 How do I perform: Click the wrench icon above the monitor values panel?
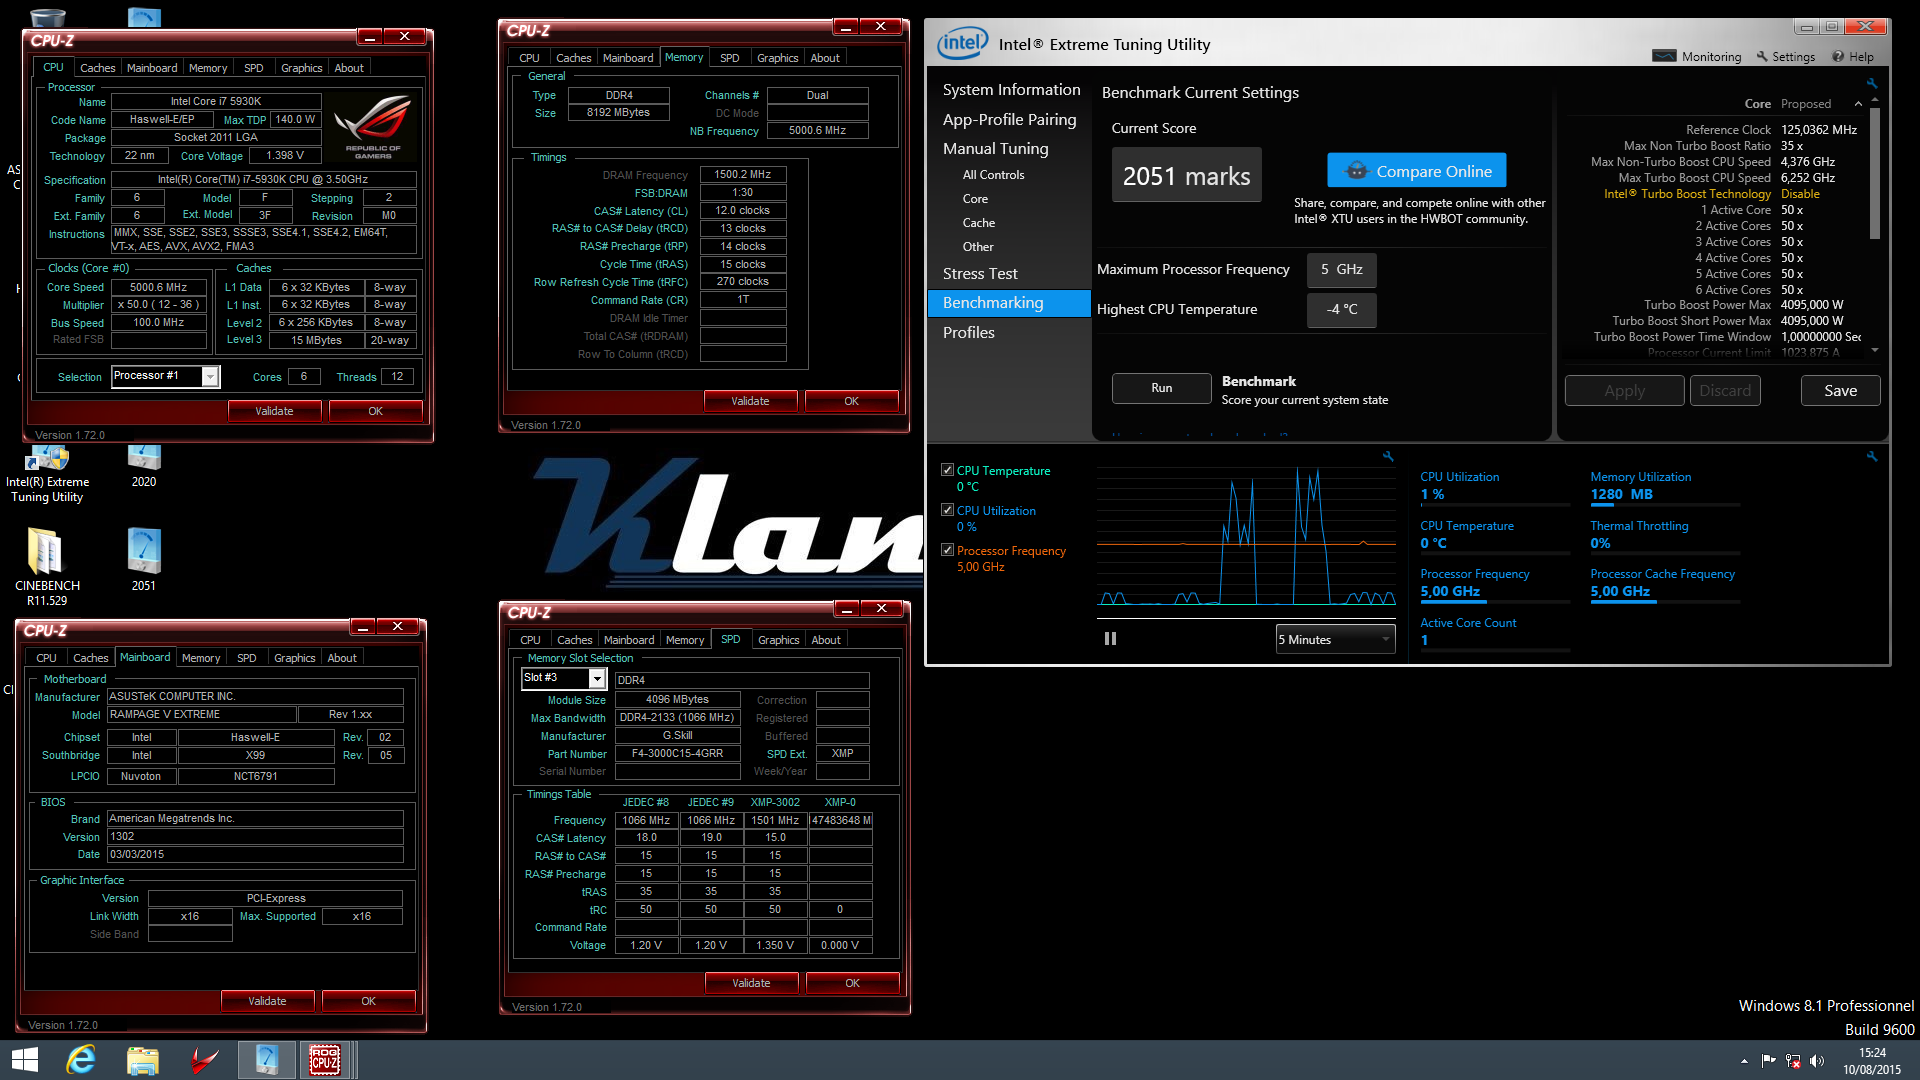(1872, 456)
